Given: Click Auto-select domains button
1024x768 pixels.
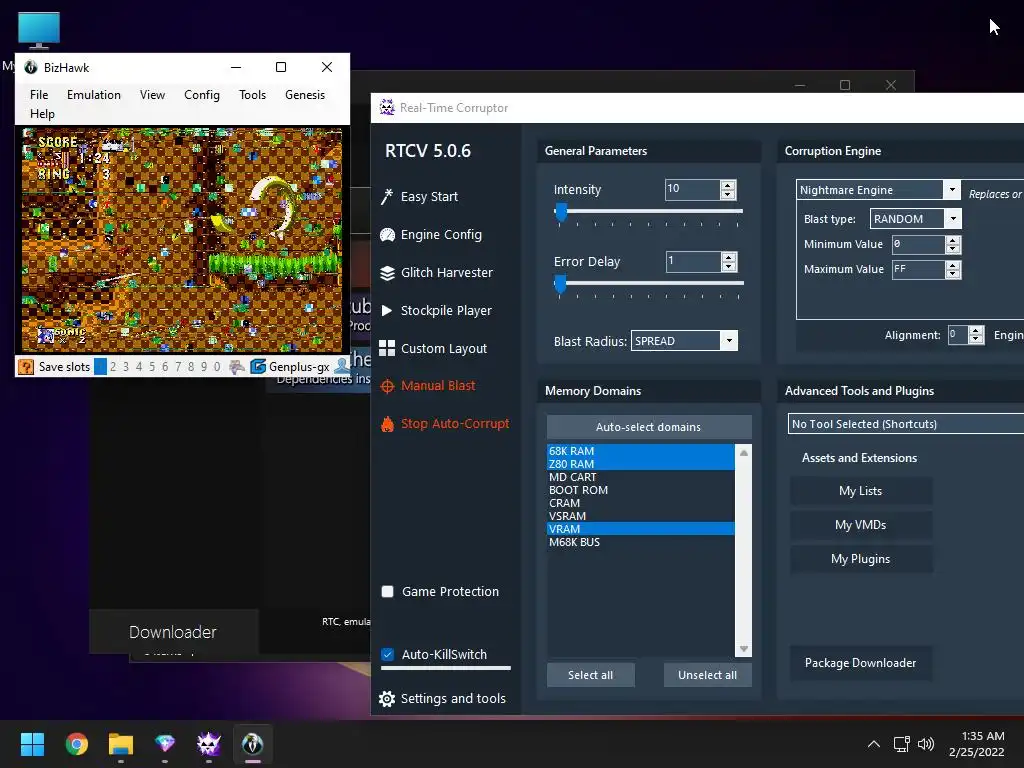Looking at the screenshot, I should click(x=648, y=427).
